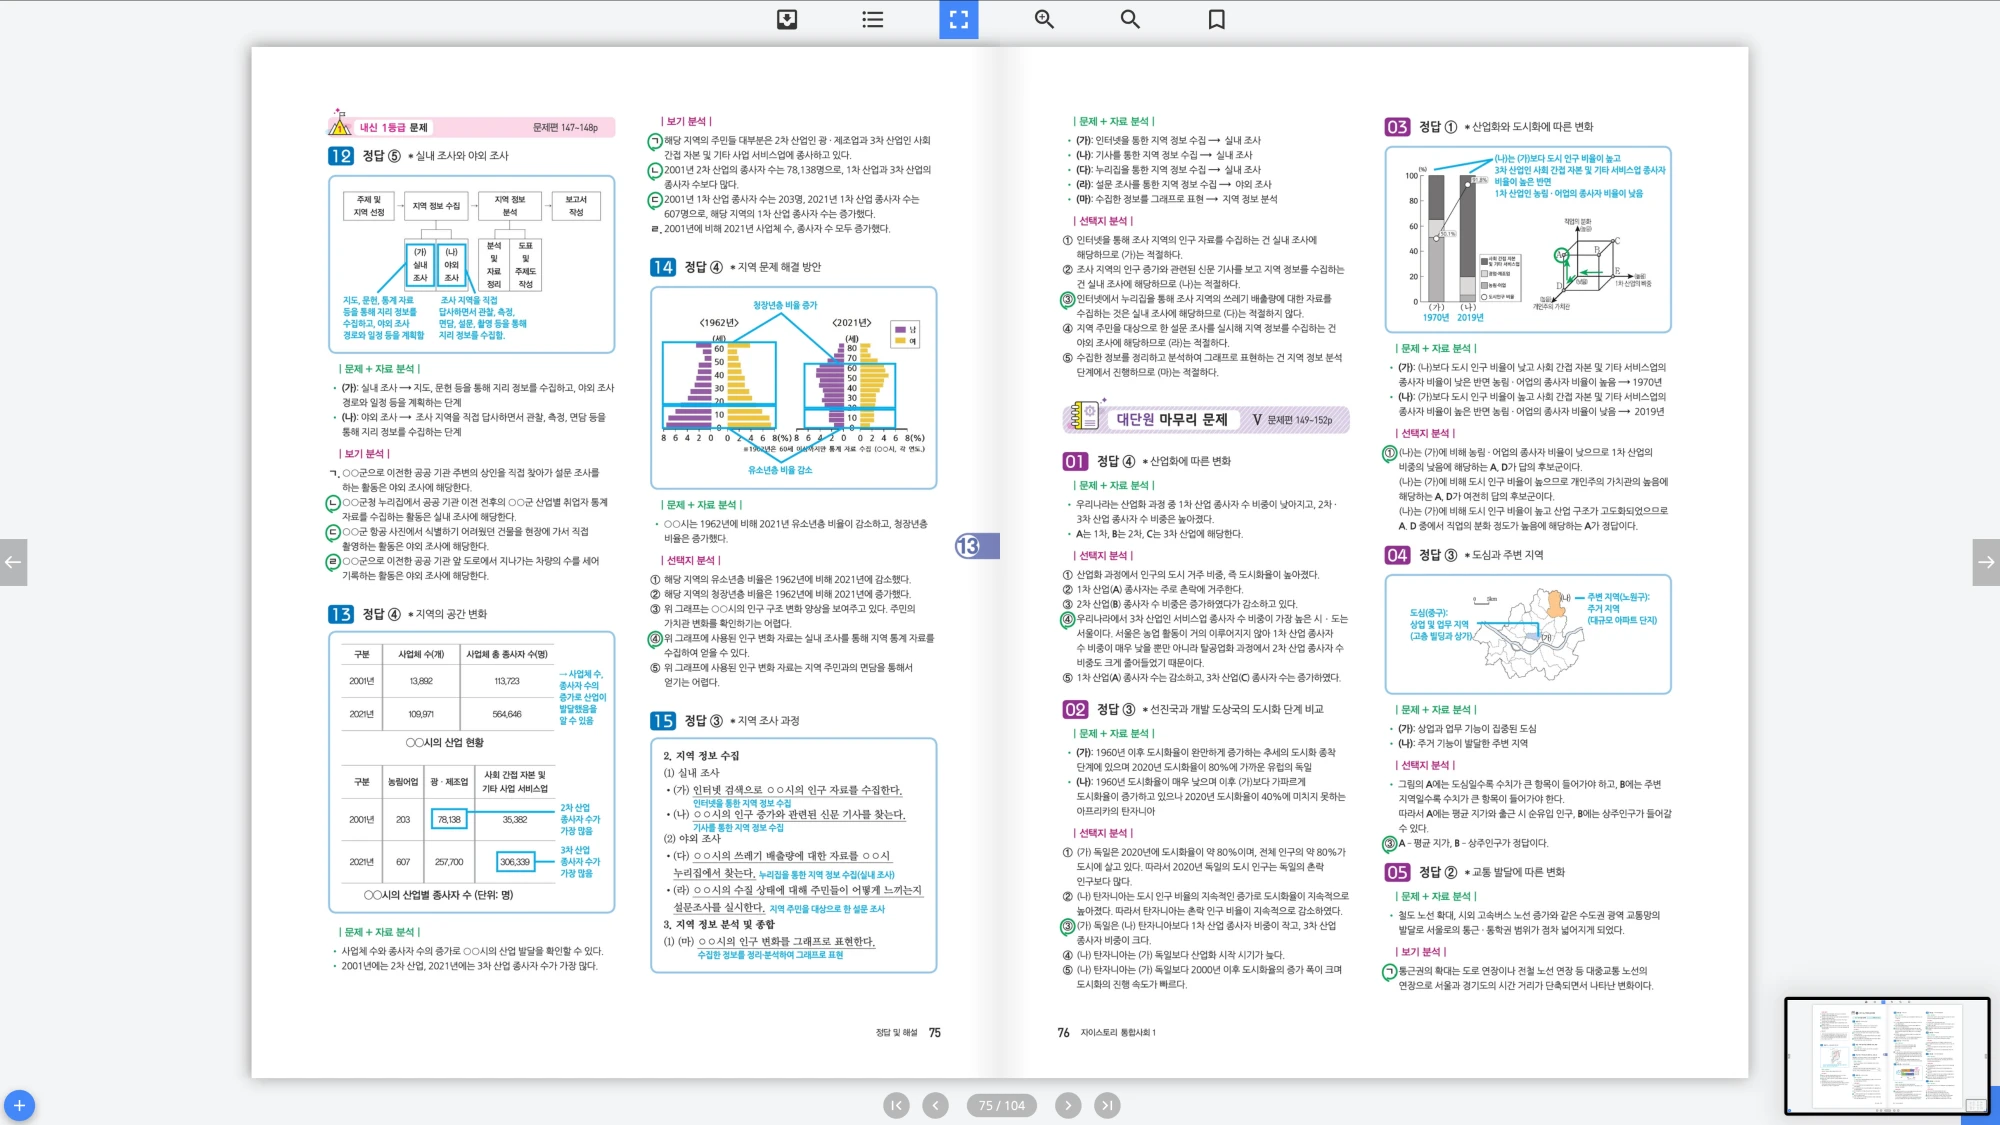Open the search magnifier icon

point(1130,19)
